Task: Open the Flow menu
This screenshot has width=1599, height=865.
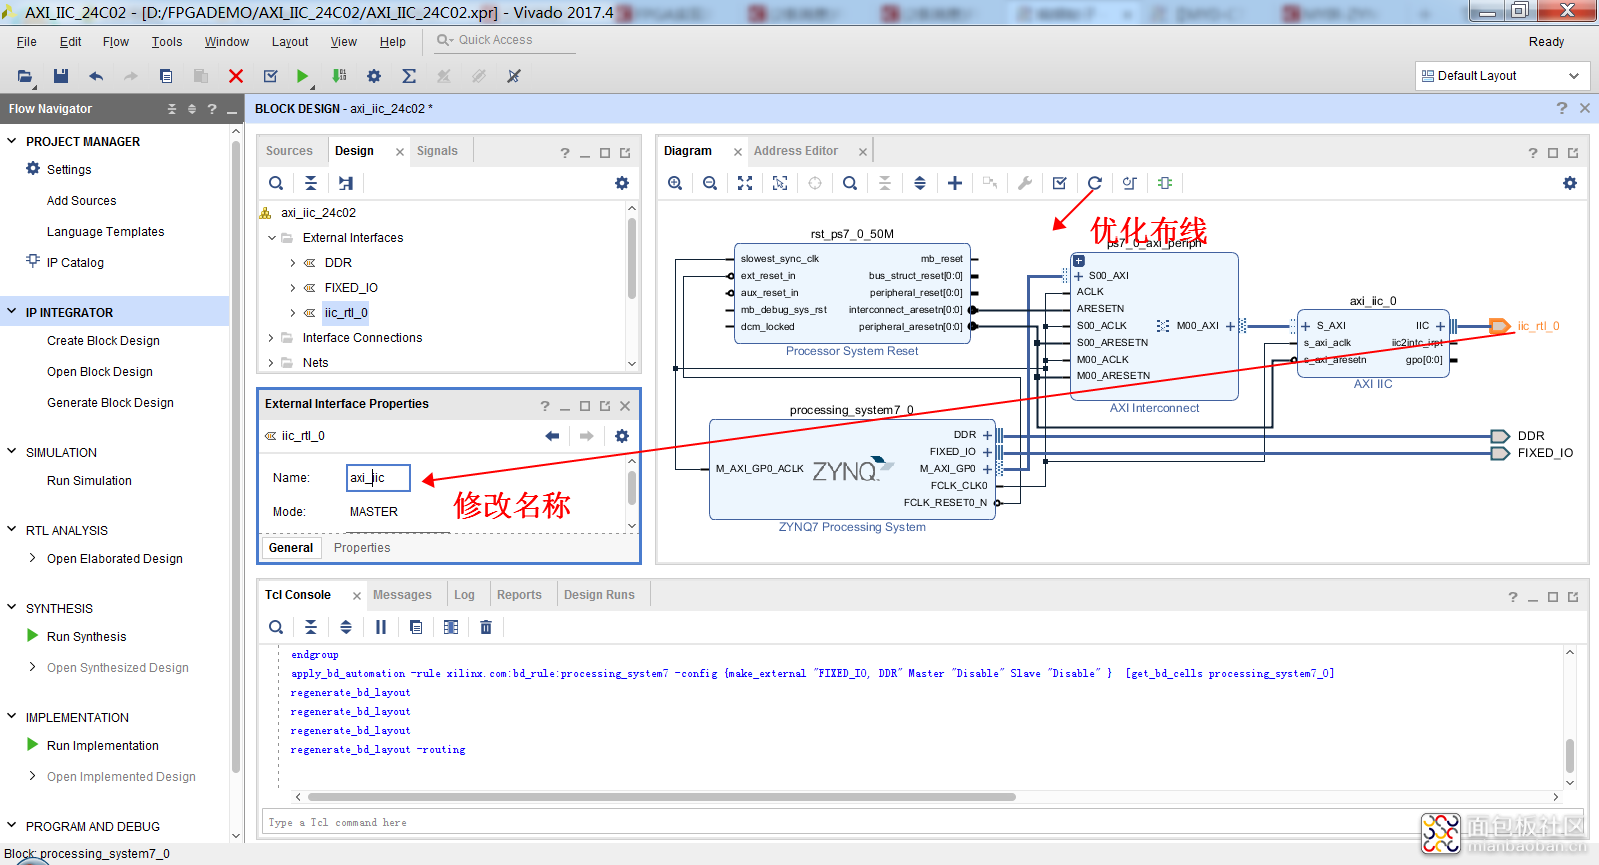Action: [116, 42]
